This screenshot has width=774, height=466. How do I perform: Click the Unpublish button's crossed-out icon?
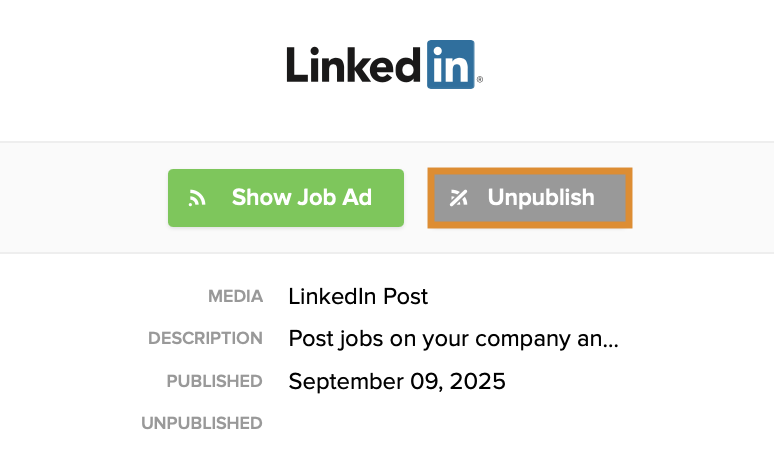(x=459, y=198)
